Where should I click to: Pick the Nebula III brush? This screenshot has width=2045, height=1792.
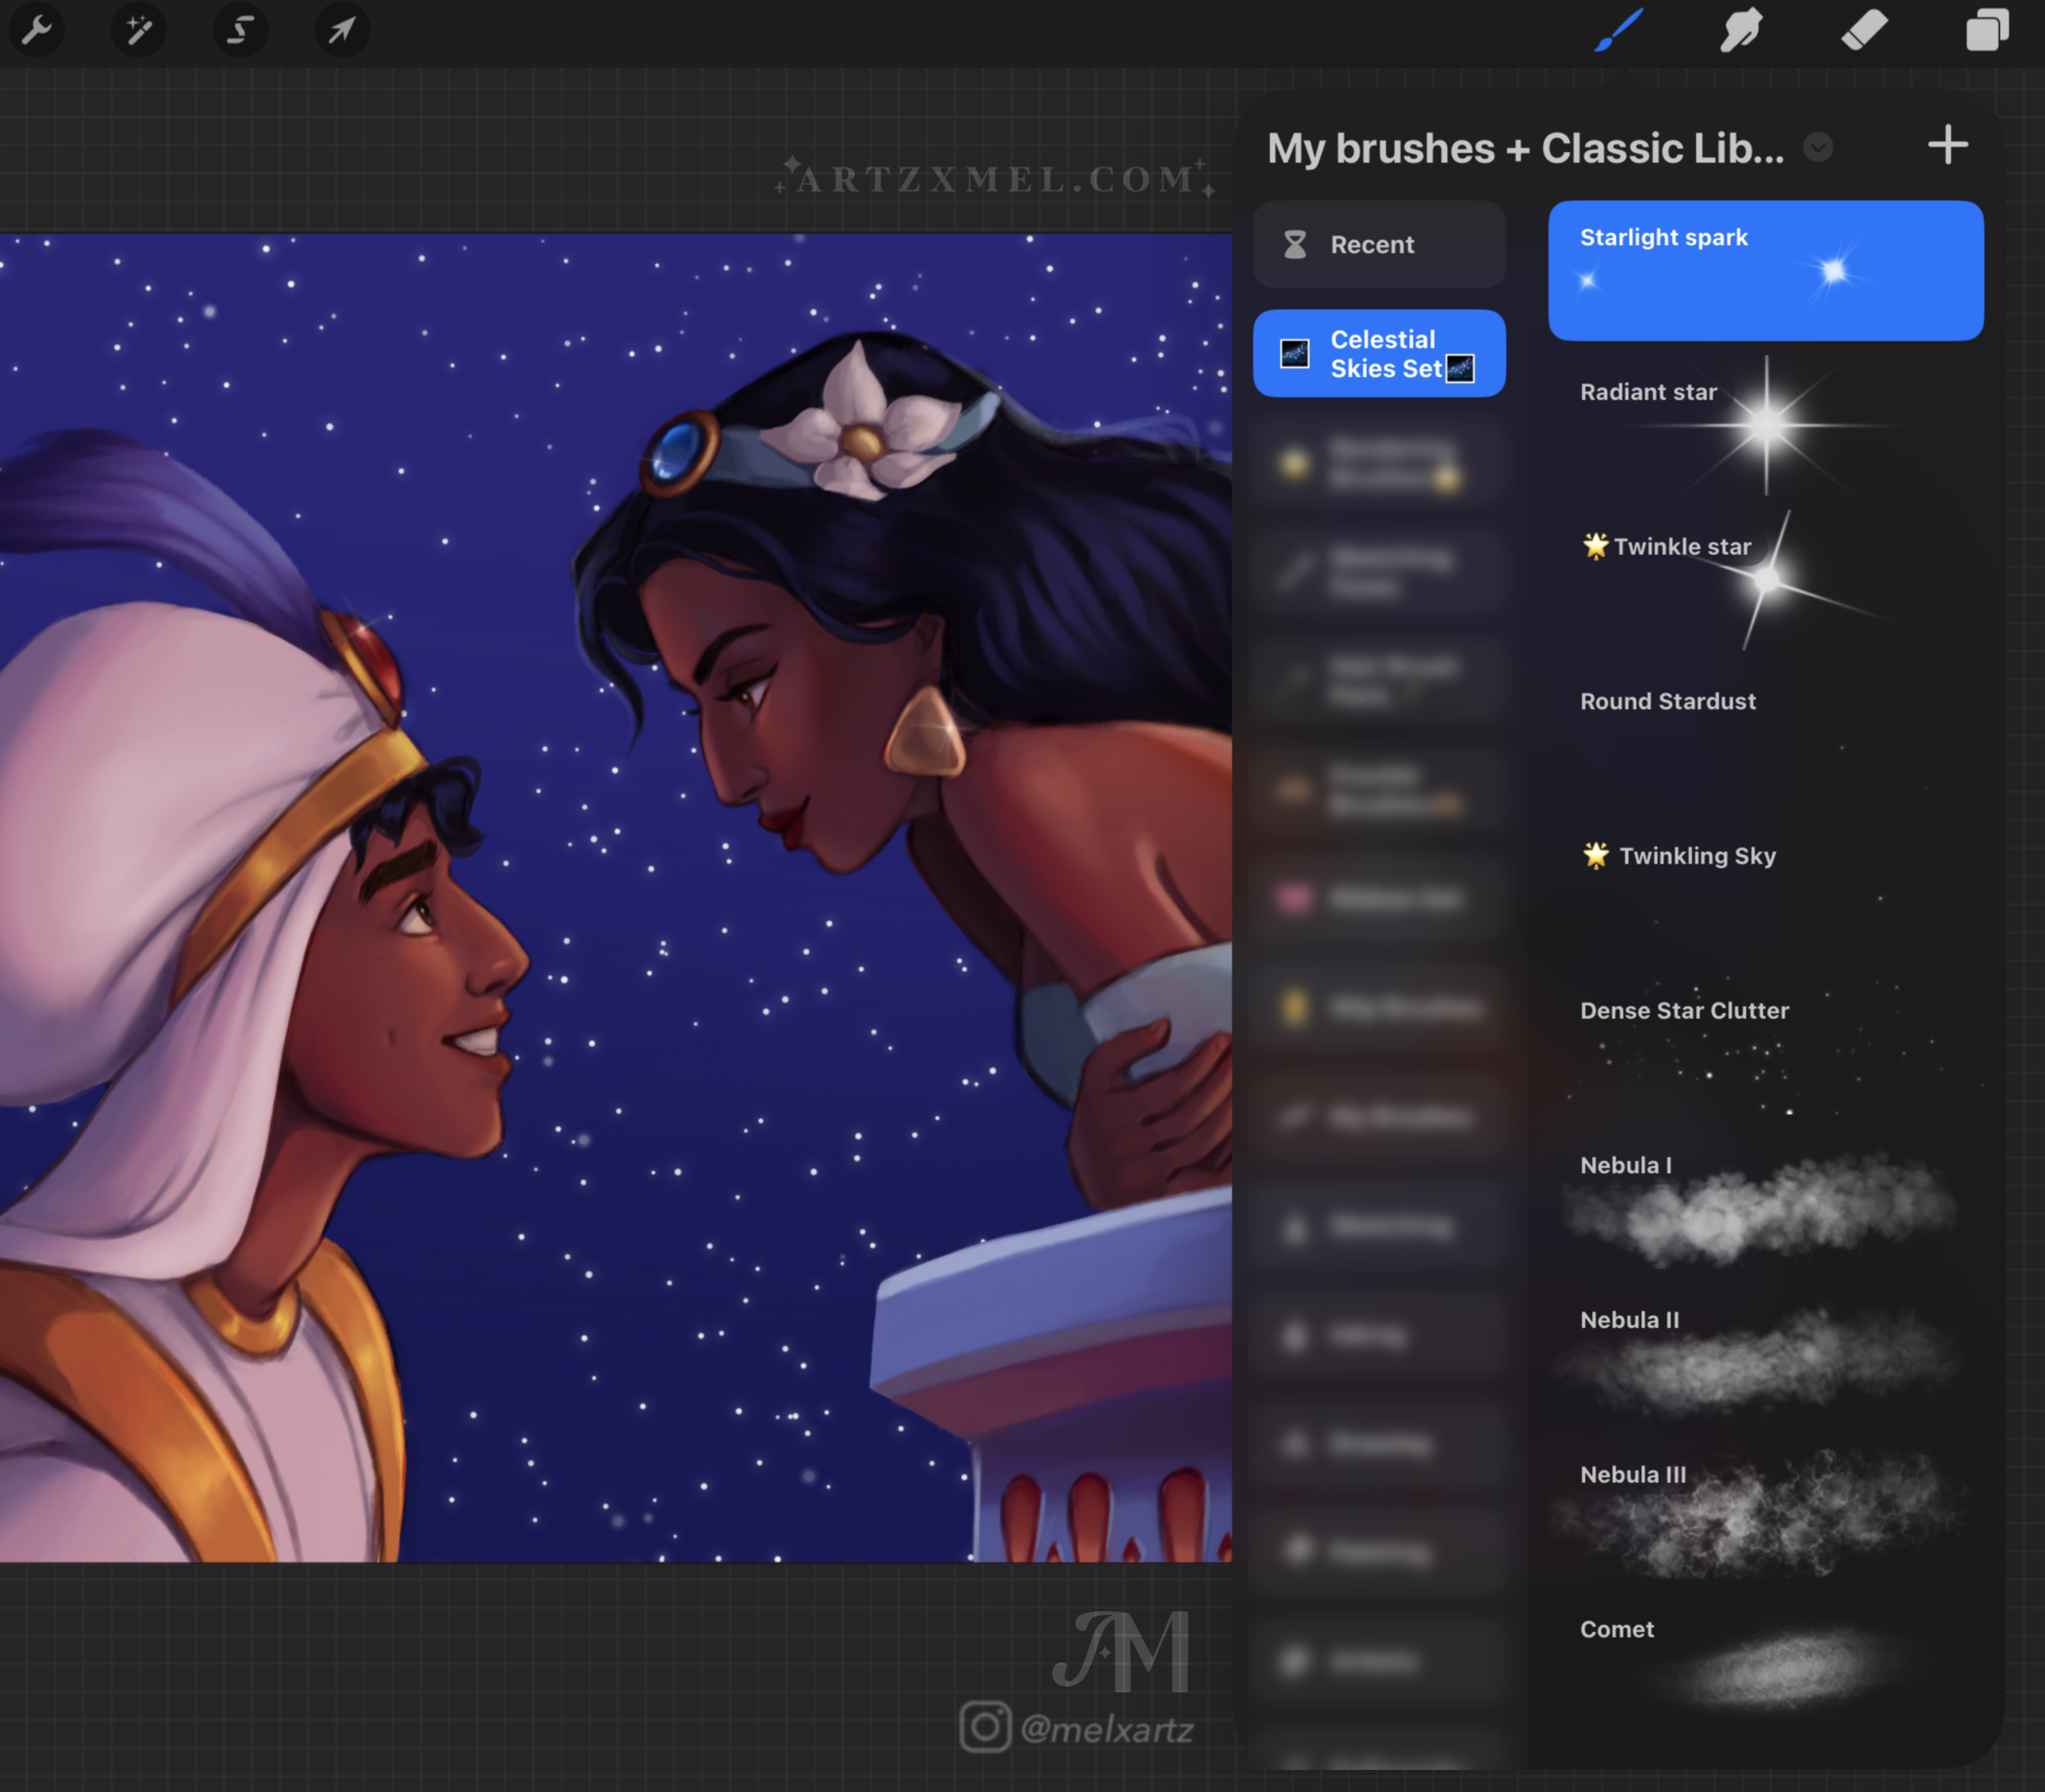tap(1765, 1507)
